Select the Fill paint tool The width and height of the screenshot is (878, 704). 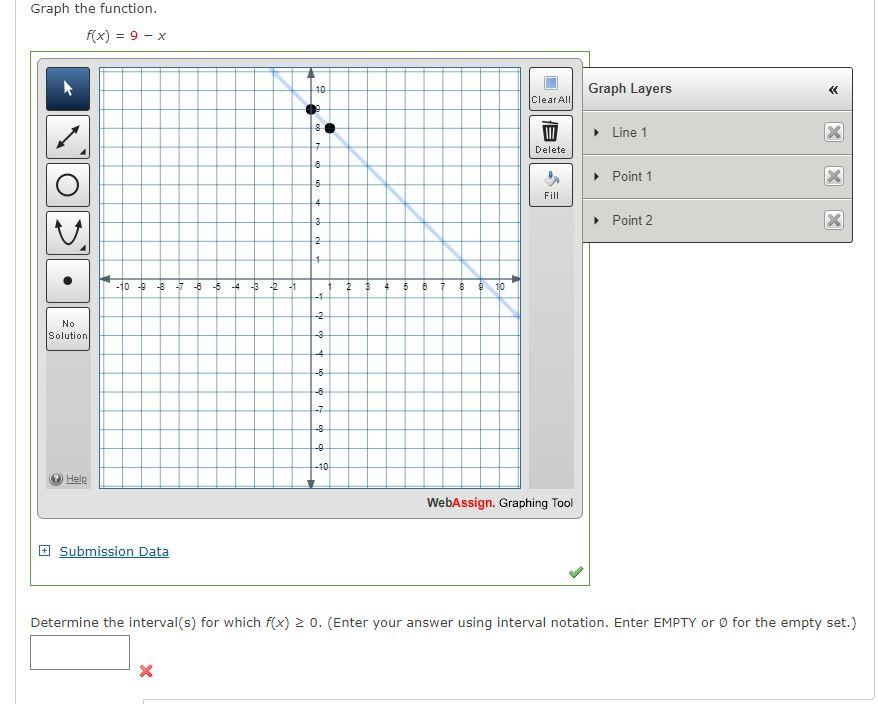[x=550, y=183]
